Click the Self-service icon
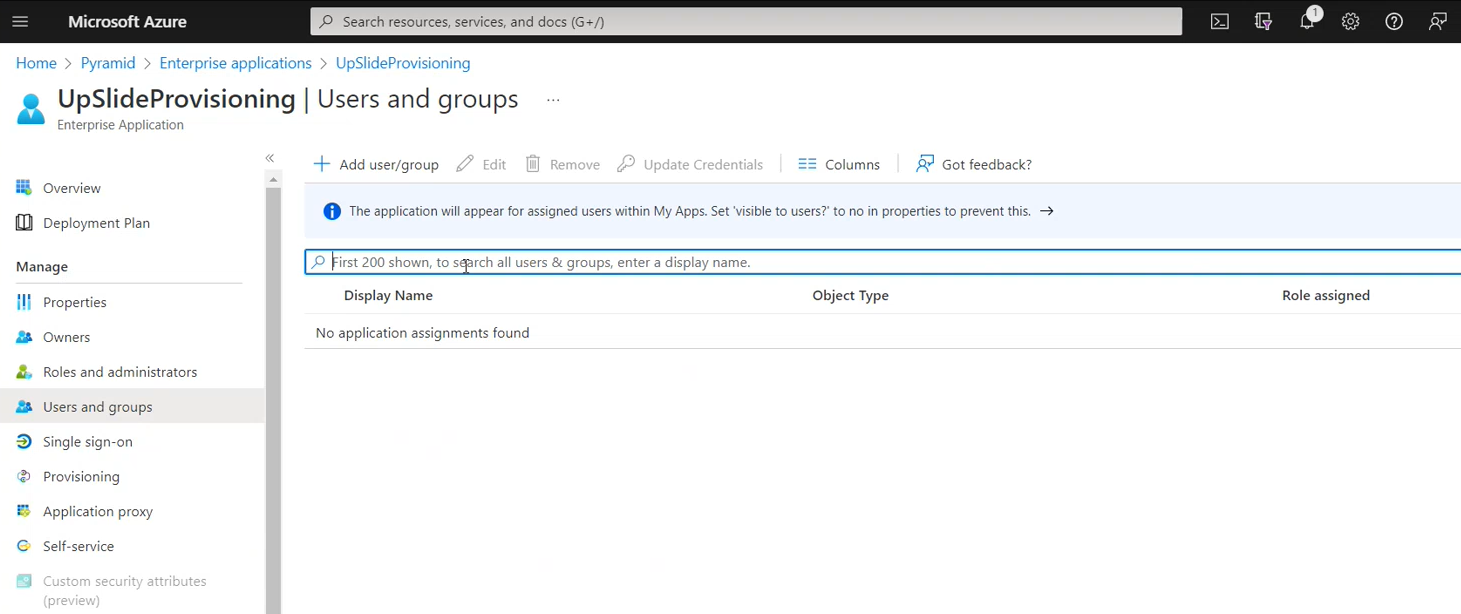The image size is (1461, 614). pos(24,546)
